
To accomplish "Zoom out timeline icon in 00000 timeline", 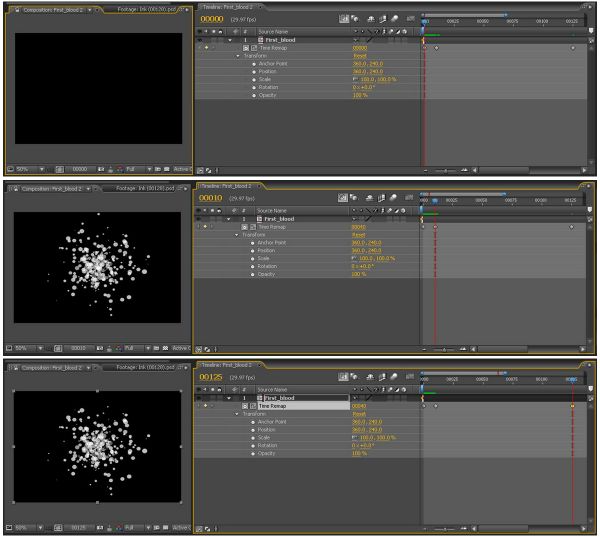I will pos(426,170).
